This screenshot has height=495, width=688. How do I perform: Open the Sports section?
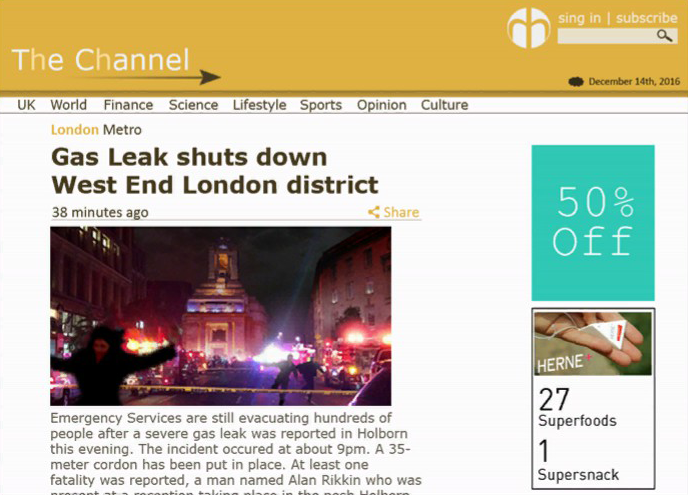pyautogui.click(x=321, y=105)
